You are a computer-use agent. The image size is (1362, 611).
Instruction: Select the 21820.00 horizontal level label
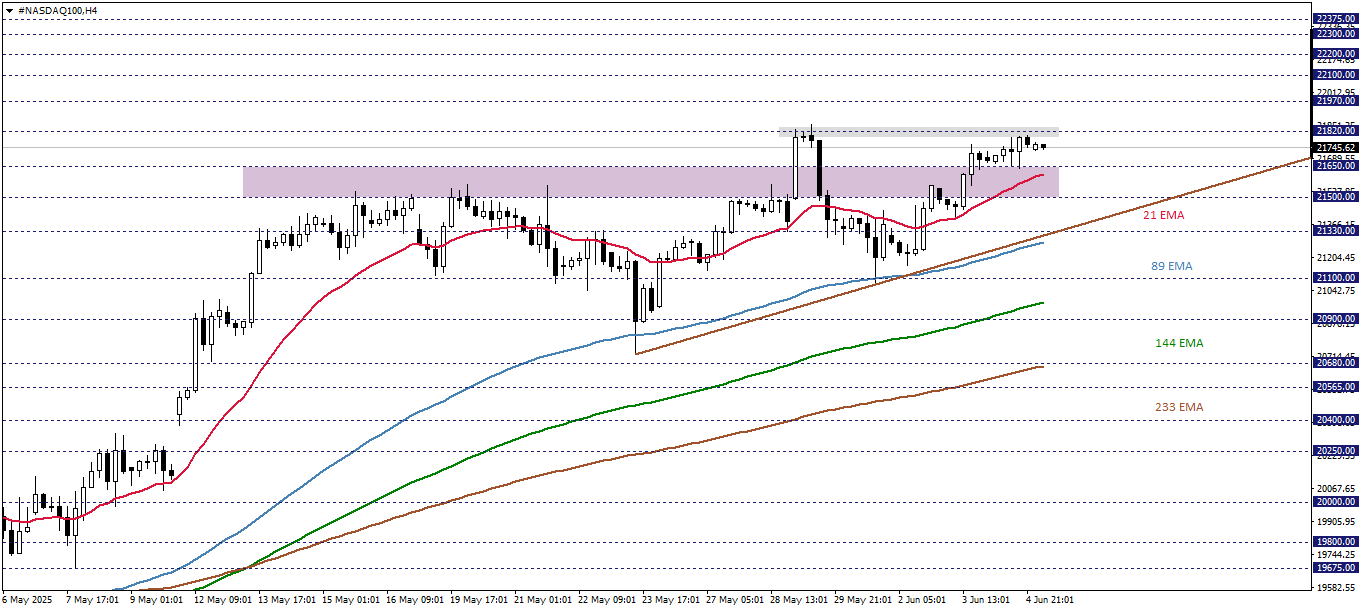(x=1336, y=130)
